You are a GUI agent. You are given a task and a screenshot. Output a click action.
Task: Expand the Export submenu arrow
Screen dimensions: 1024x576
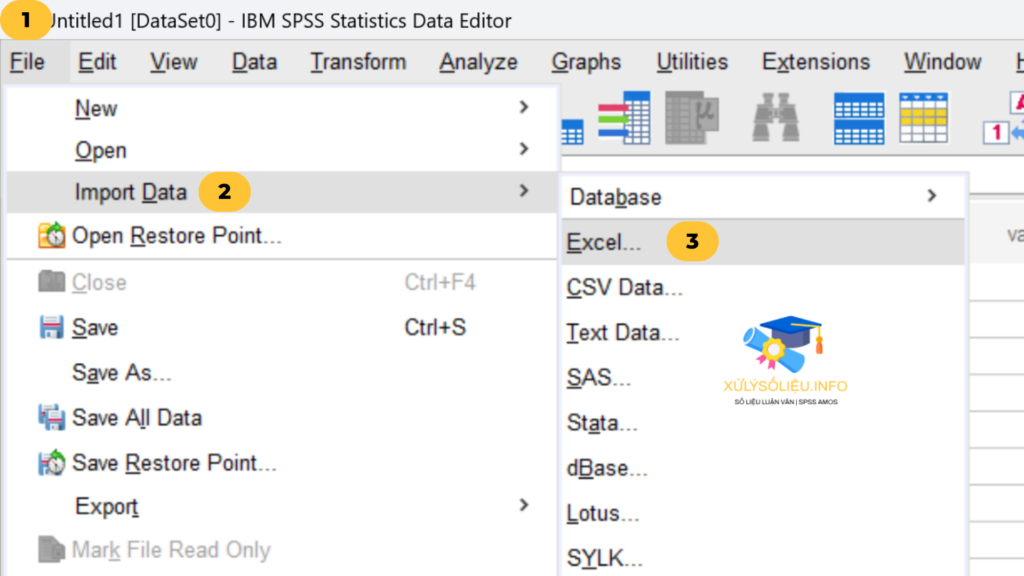coord(524,505)
